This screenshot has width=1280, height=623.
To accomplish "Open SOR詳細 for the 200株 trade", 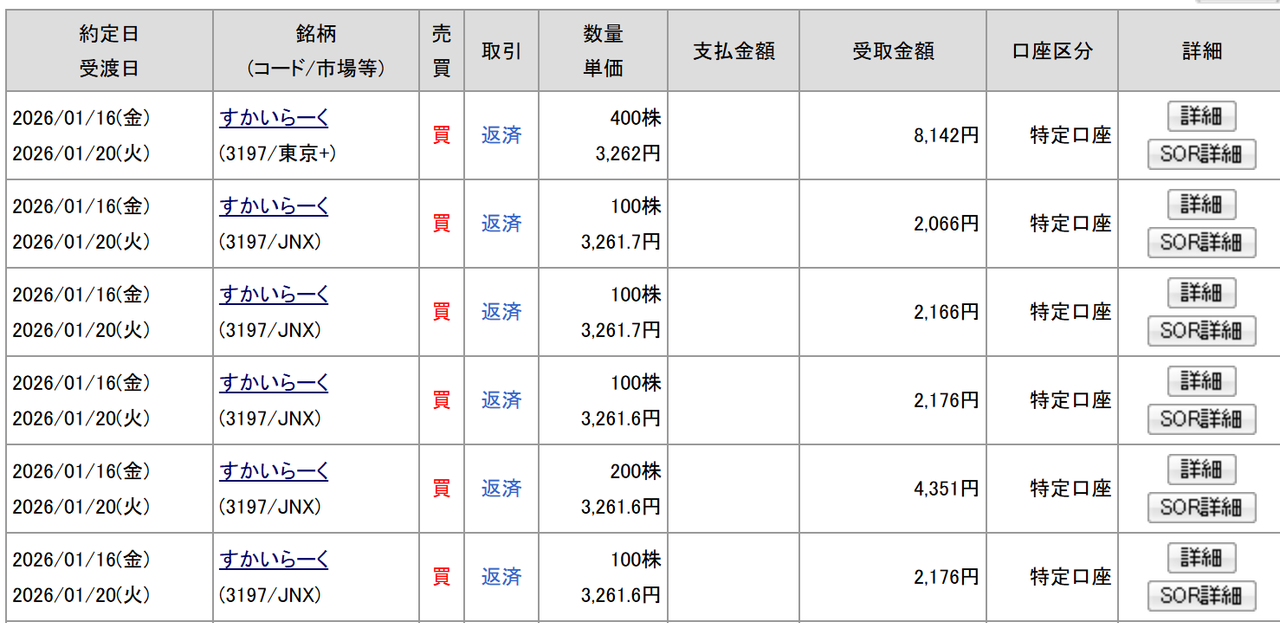I will [x=1201, y=506].
